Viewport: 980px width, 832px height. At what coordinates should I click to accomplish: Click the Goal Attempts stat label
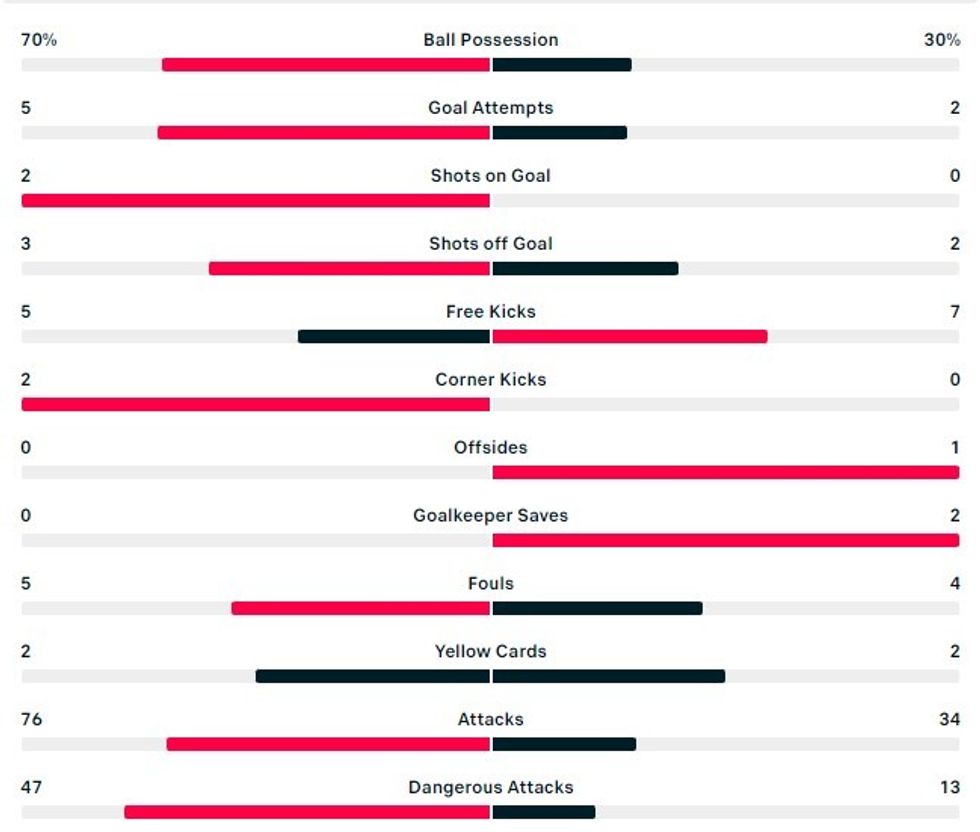(x=490, y=108)
